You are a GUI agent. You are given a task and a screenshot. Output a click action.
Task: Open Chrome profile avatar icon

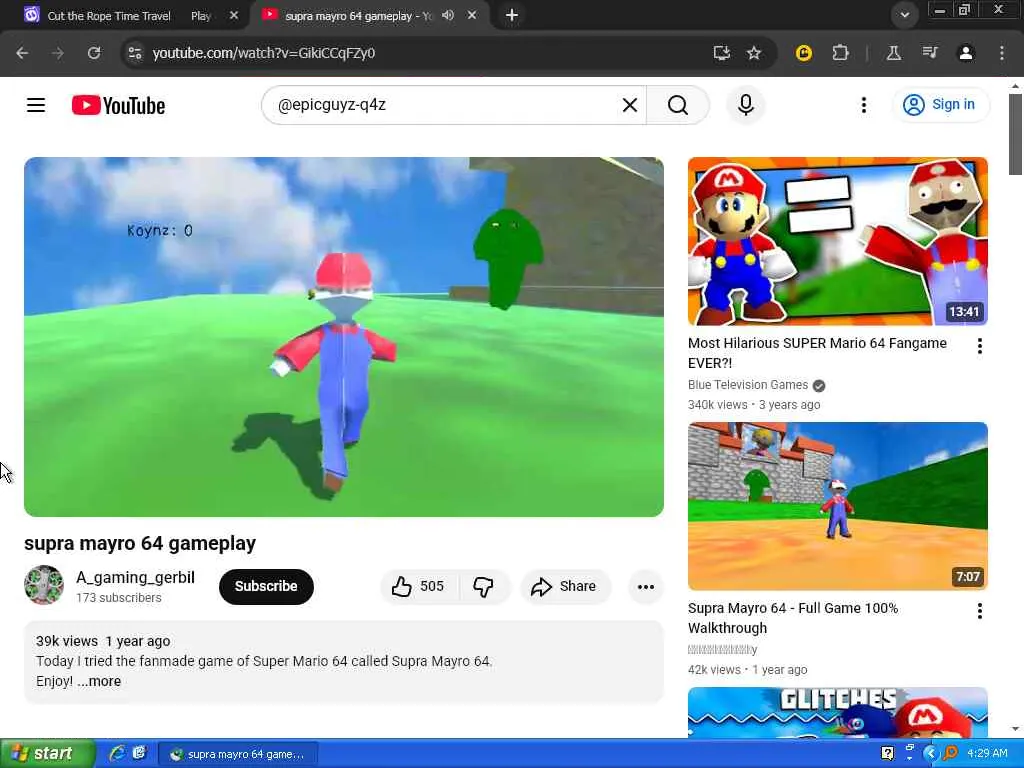pyautogui.click(x=966, y=53)
